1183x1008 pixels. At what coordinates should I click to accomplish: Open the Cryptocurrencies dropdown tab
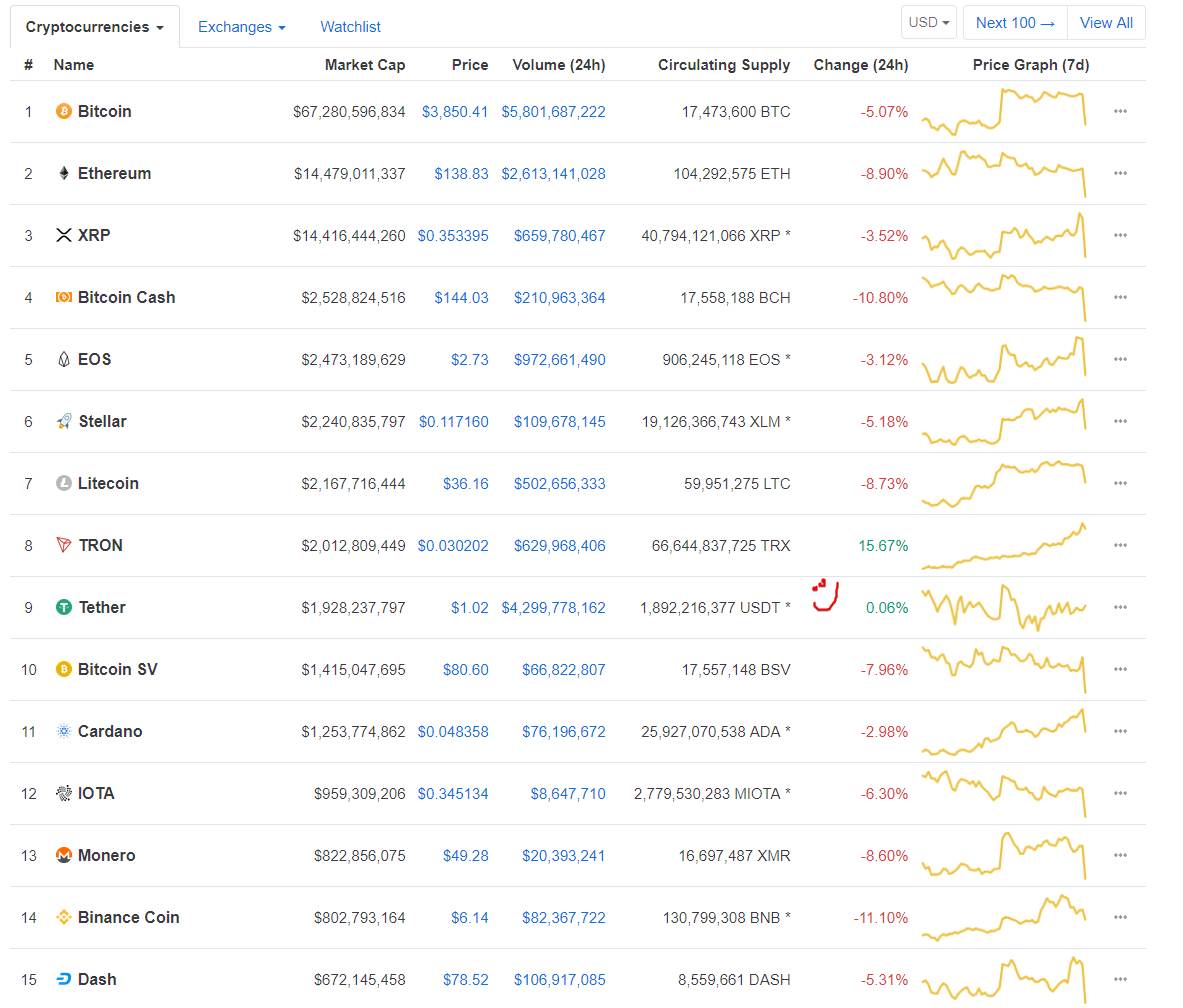click(94, 27)
